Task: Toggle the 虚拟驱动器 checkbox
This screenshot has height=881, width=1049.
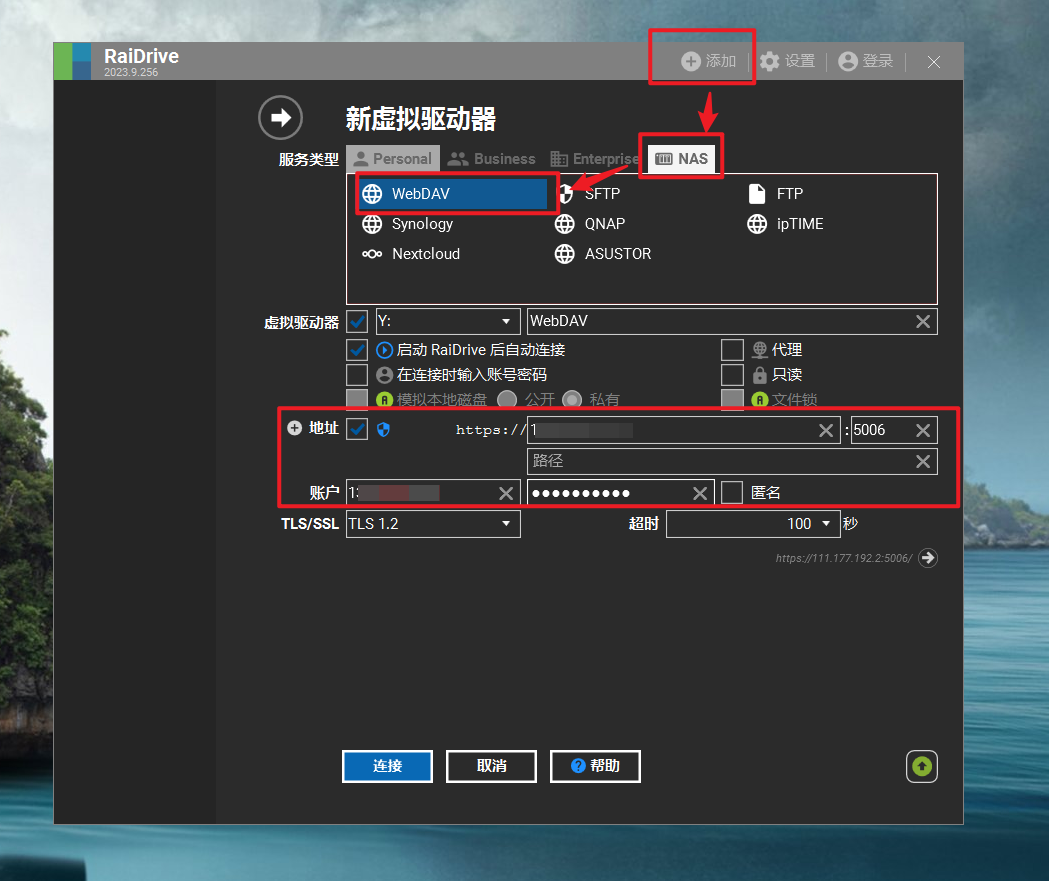Action: (x=357, y=322)
